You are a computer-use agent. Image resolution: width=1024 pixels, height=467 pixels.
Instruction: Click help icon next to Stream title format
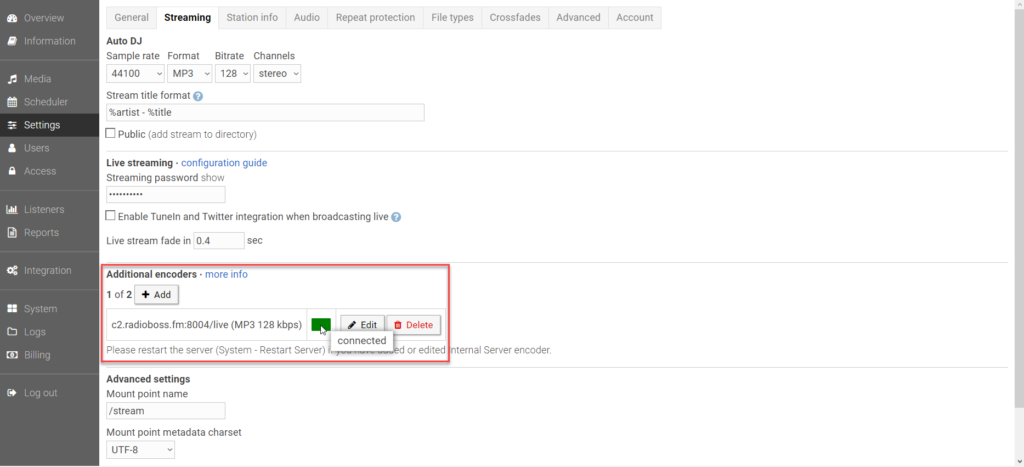198,96
